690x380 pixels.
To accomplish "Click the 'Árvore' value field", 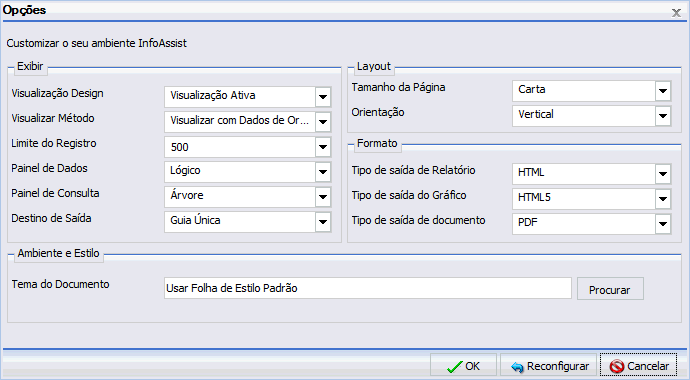I will click(x=240, y=197).
